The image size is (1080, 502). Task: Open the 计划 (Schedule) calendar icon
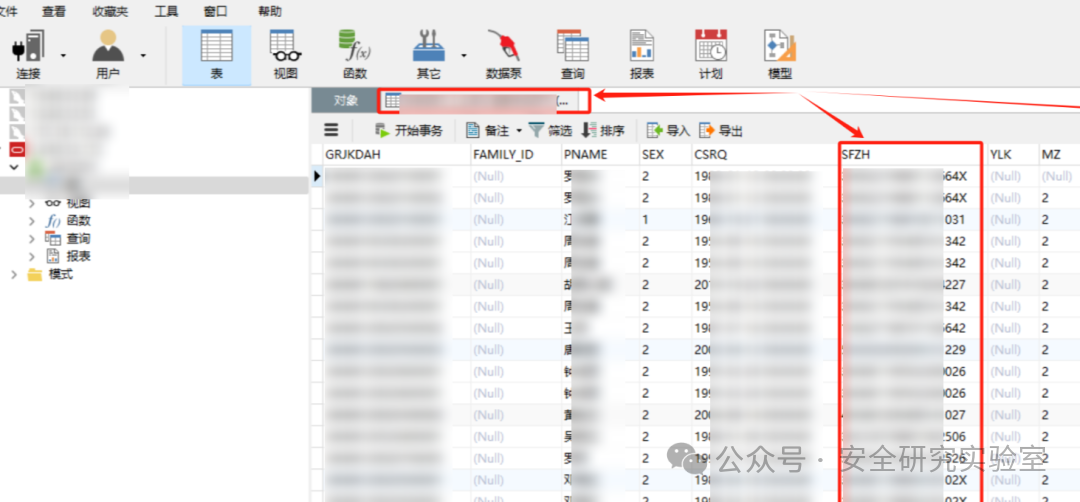coord(710,45)
